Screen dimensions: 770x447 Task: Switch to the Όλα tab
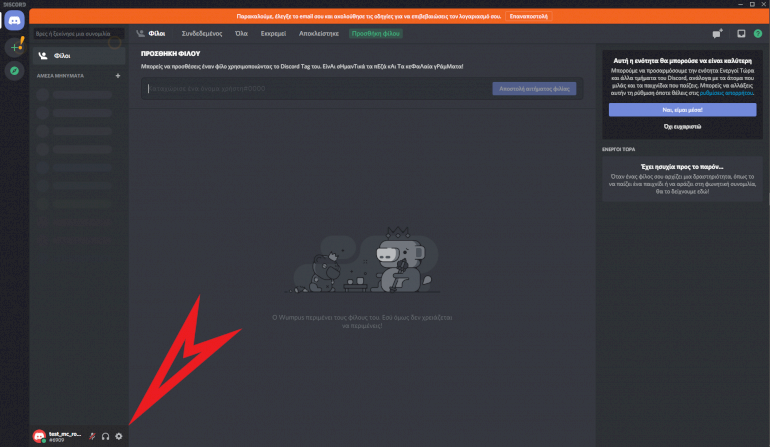[x=241, y=33]
